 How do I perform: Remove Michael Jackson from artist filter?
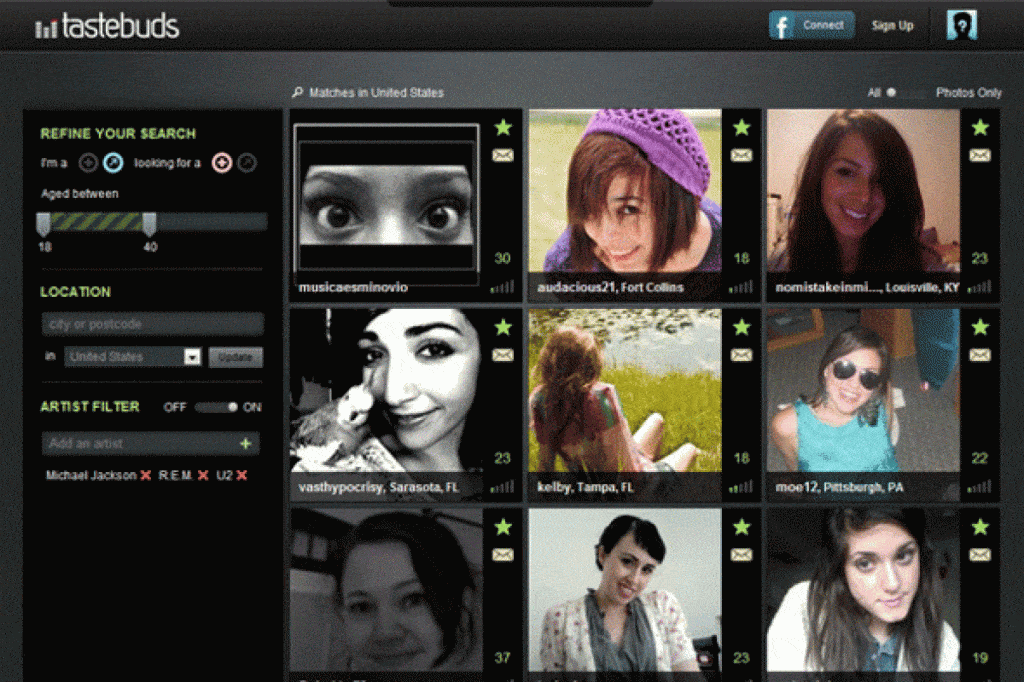tap(146, 476)
